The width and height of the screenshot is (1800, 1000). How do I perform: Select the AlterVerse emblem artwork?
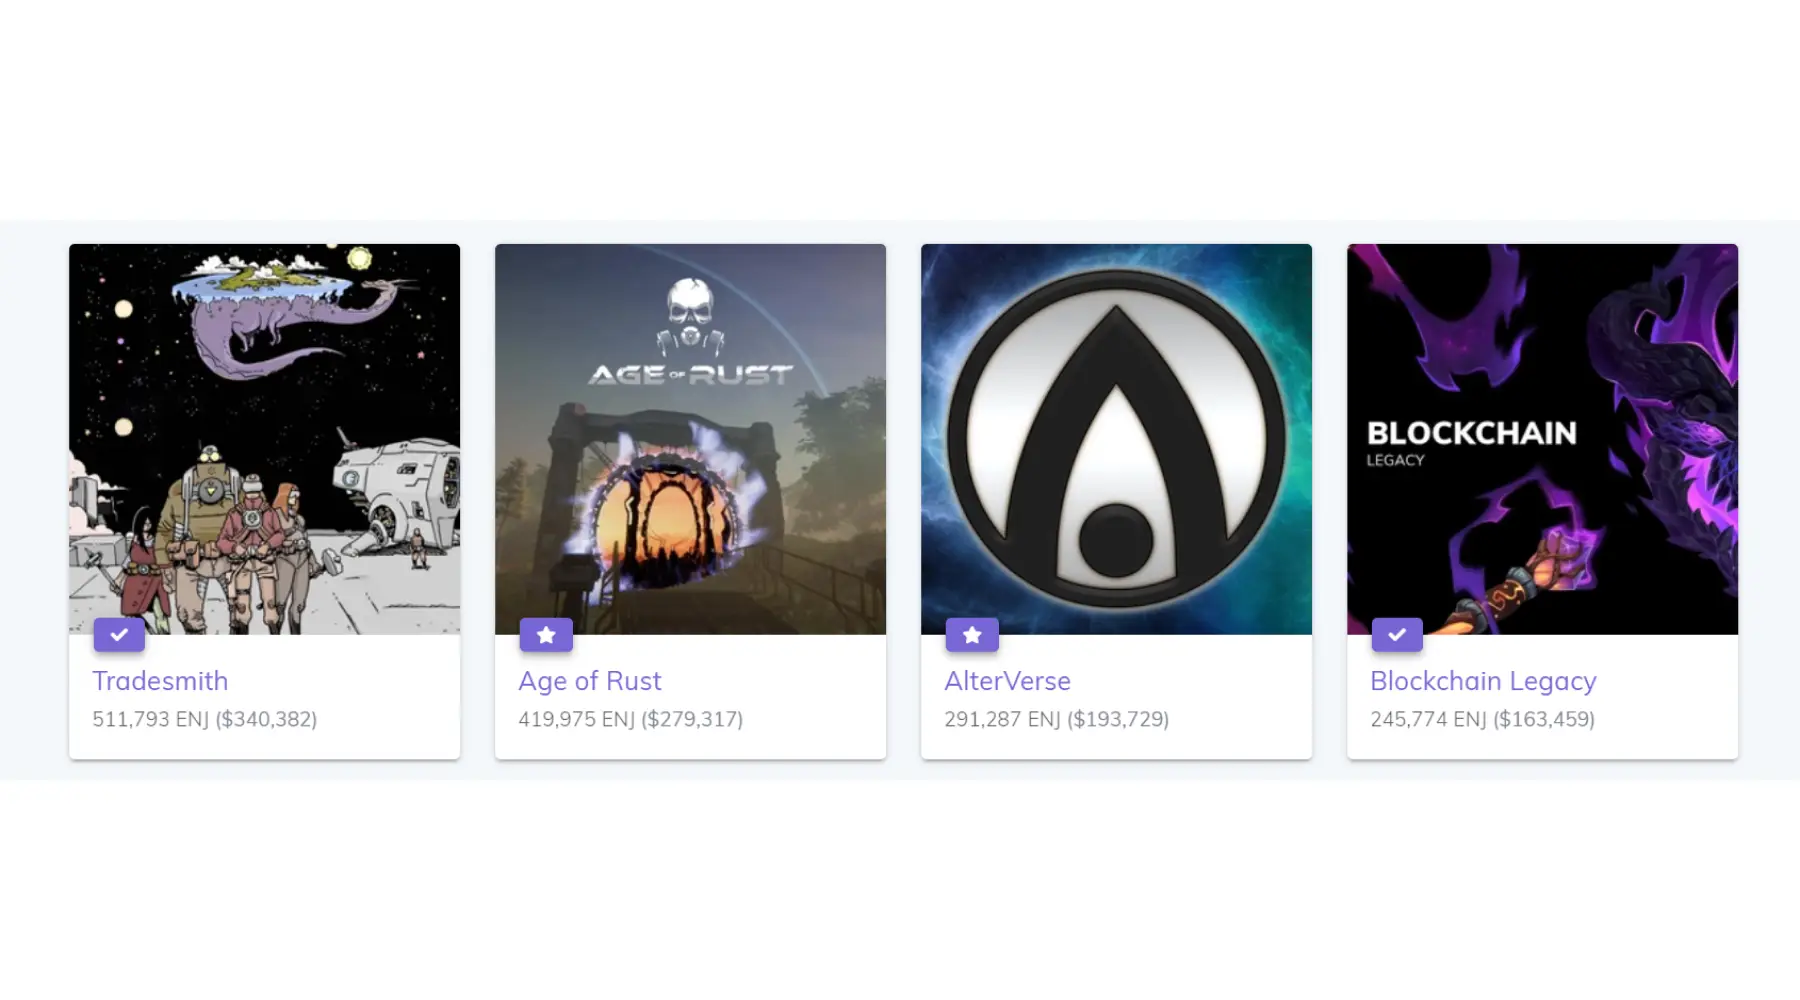pyautogui.click(x=1116, y=439)
